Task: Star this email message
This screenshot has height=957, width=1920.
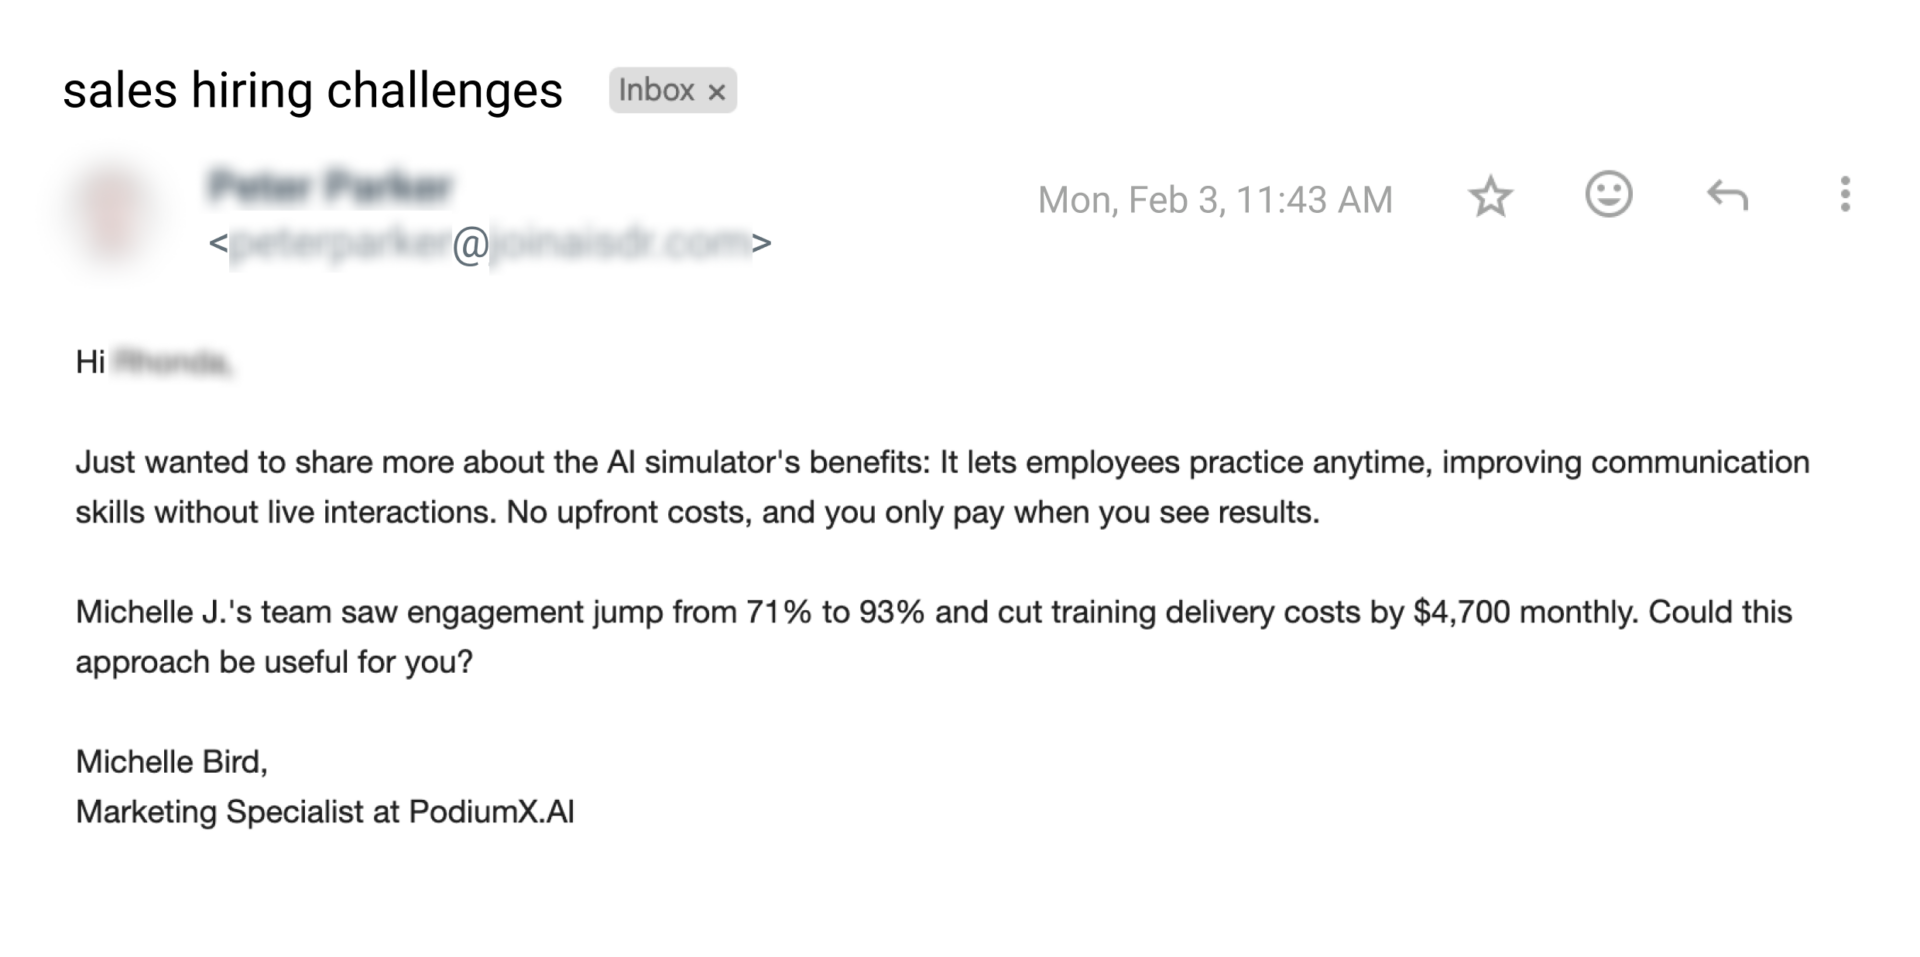Action: tap(1490, 197)
